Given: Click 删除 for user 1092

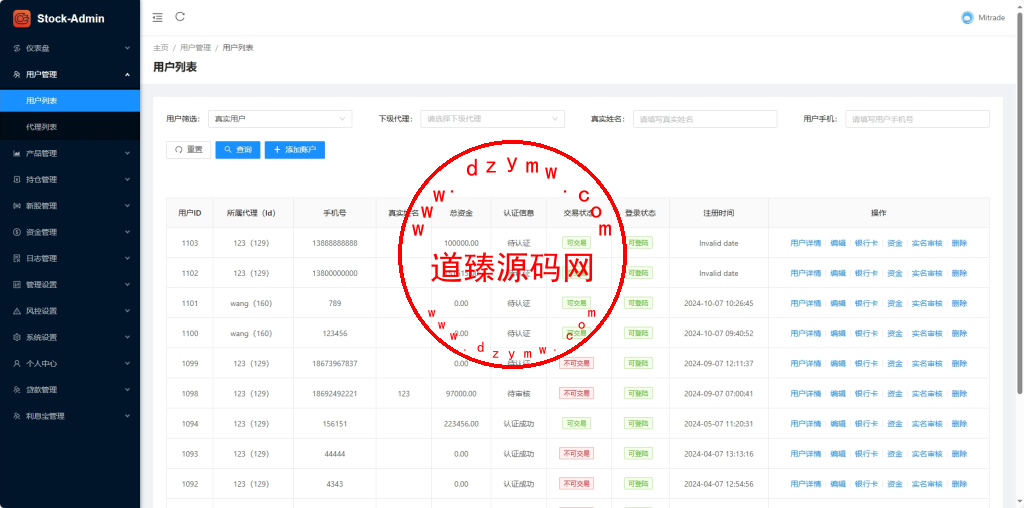Looking at the screenshot, I should (959, 484).
